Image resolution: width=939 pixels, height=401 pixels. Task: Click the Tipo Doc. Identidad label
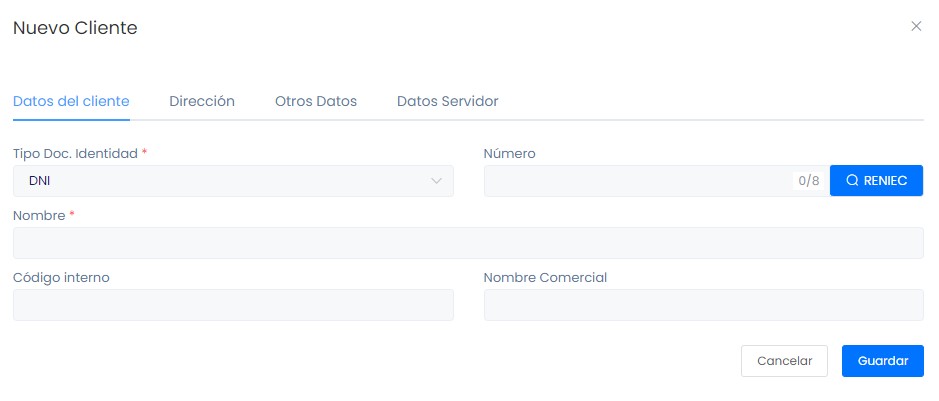coord(76,154)
